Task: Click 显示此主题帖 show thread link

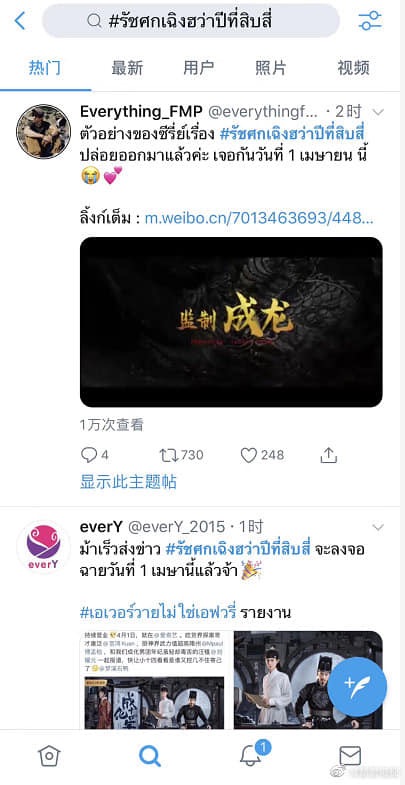Action: click(x=128, y=482)
